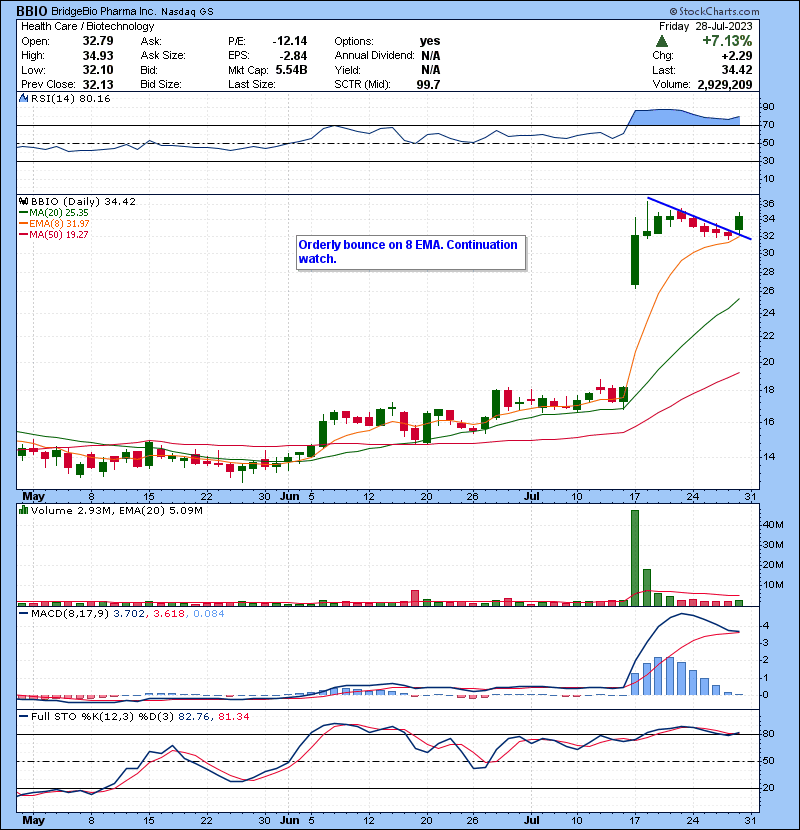Click the EPS value -2.84
800x830 pixels.
pyautogui.click(x=293, y=56)
